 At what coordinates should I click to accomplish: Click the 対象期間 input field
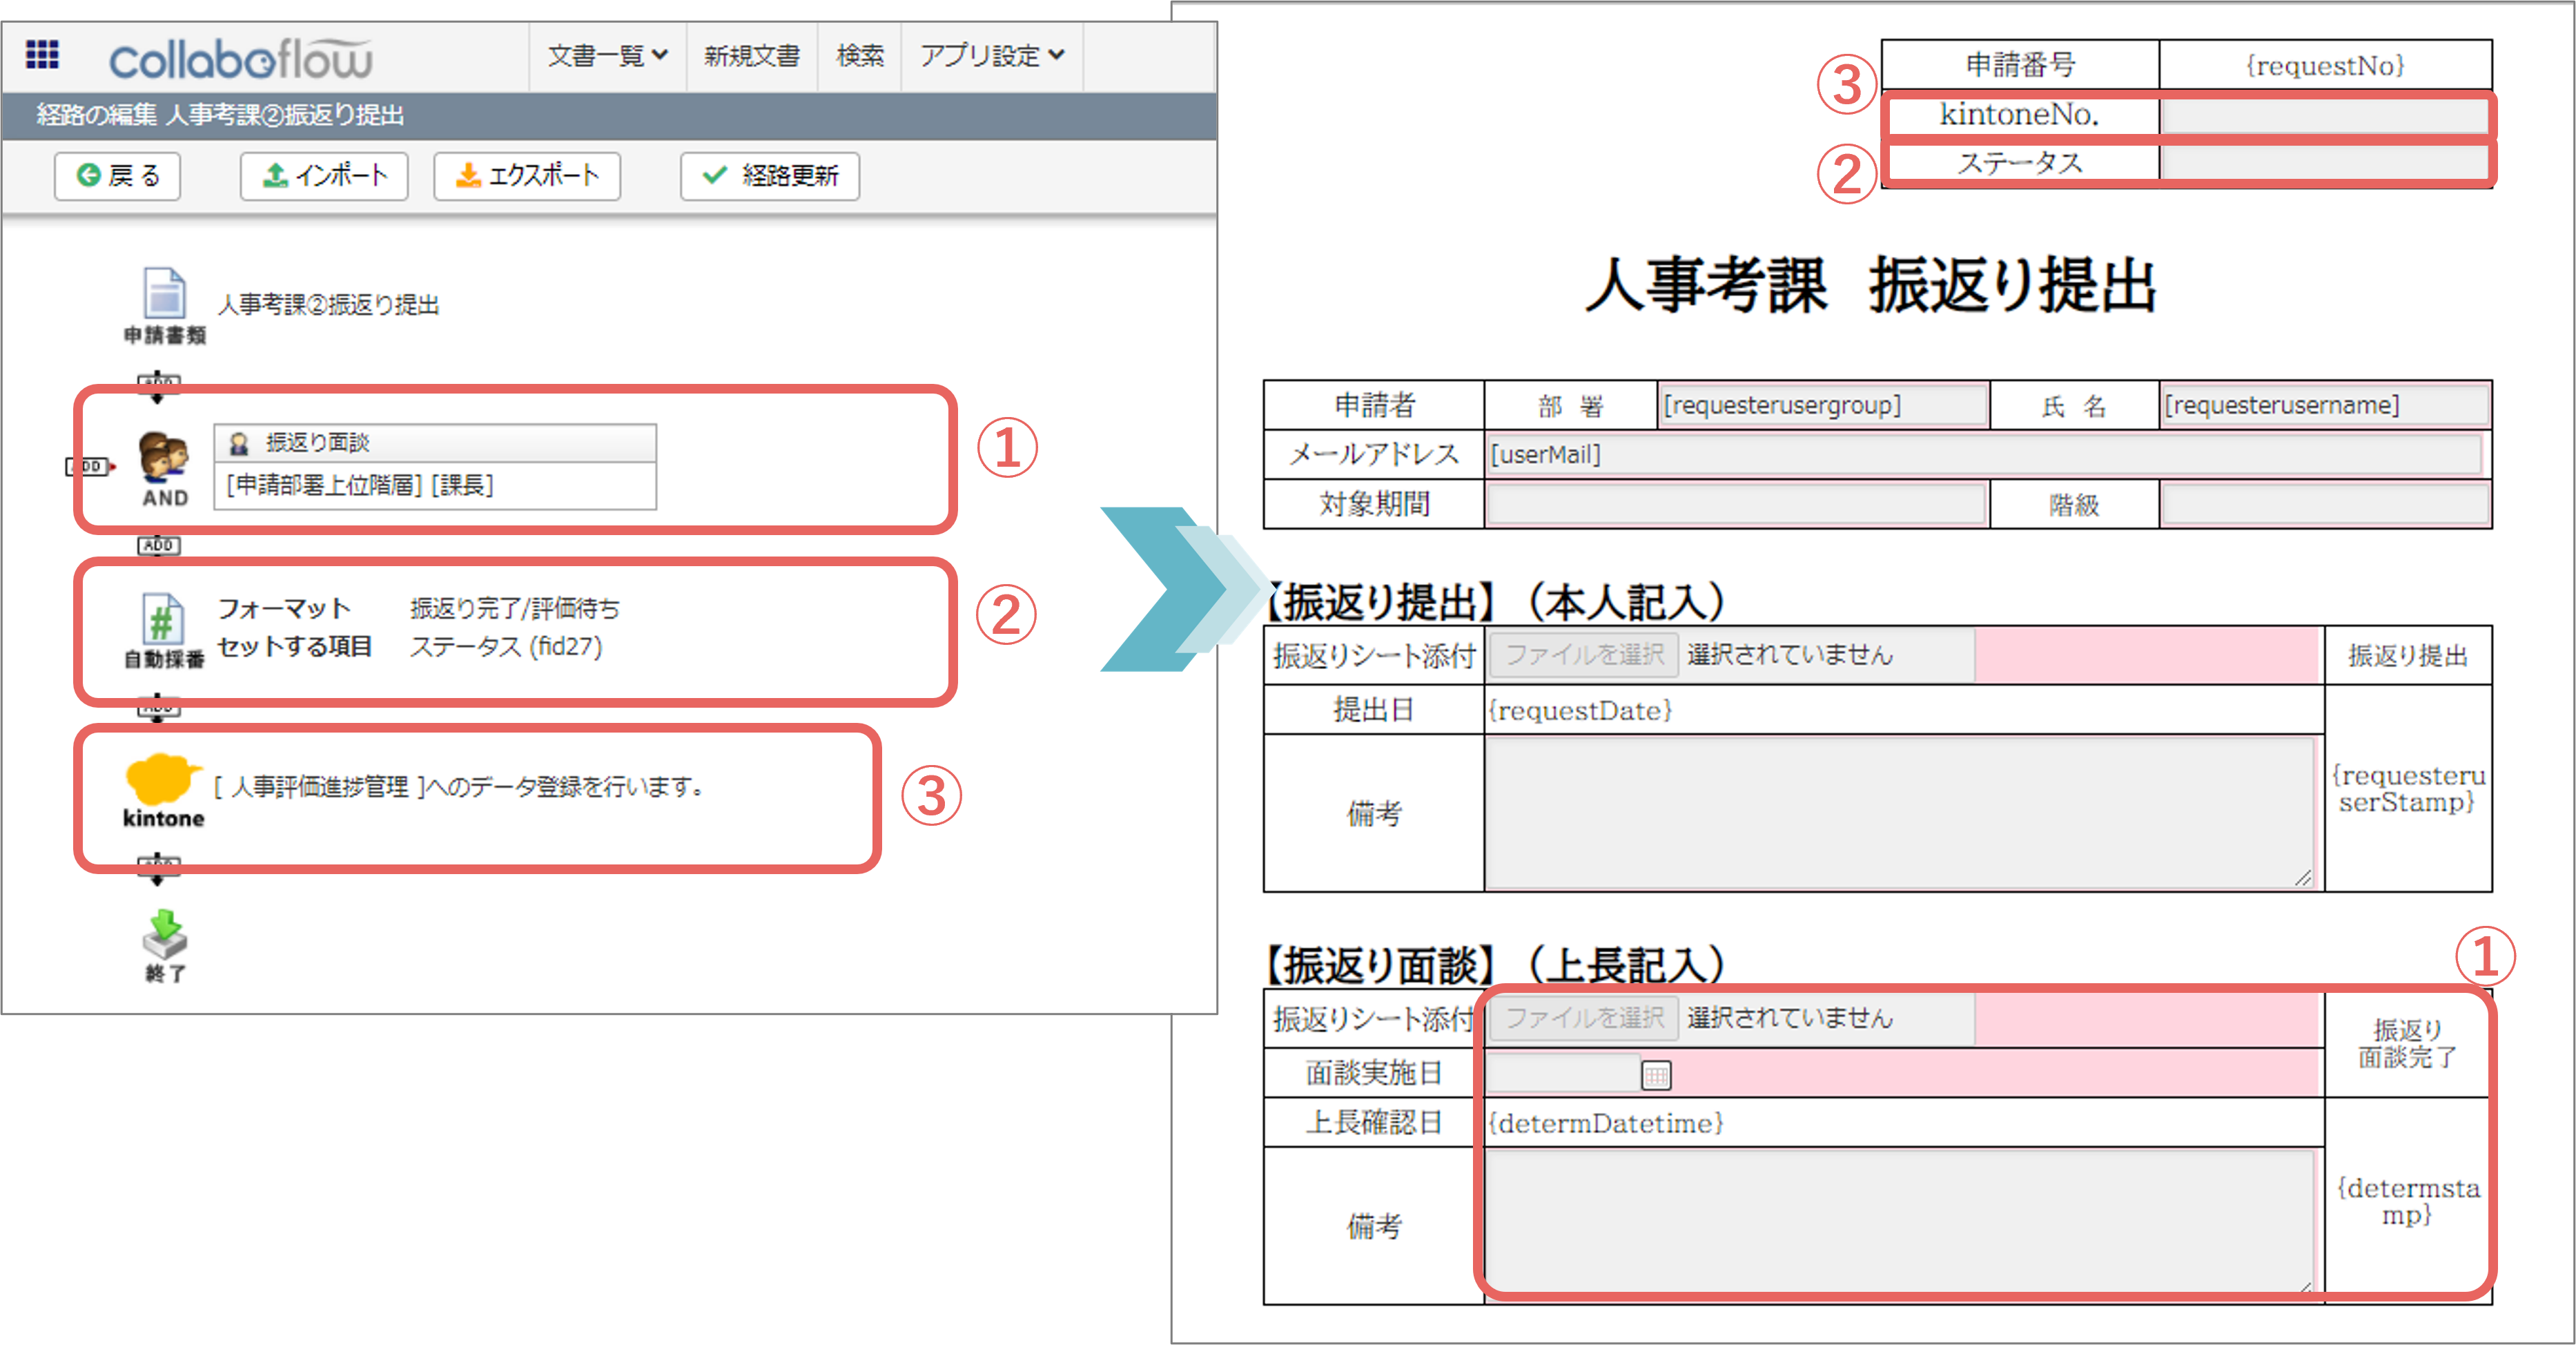pos(1735,504)
